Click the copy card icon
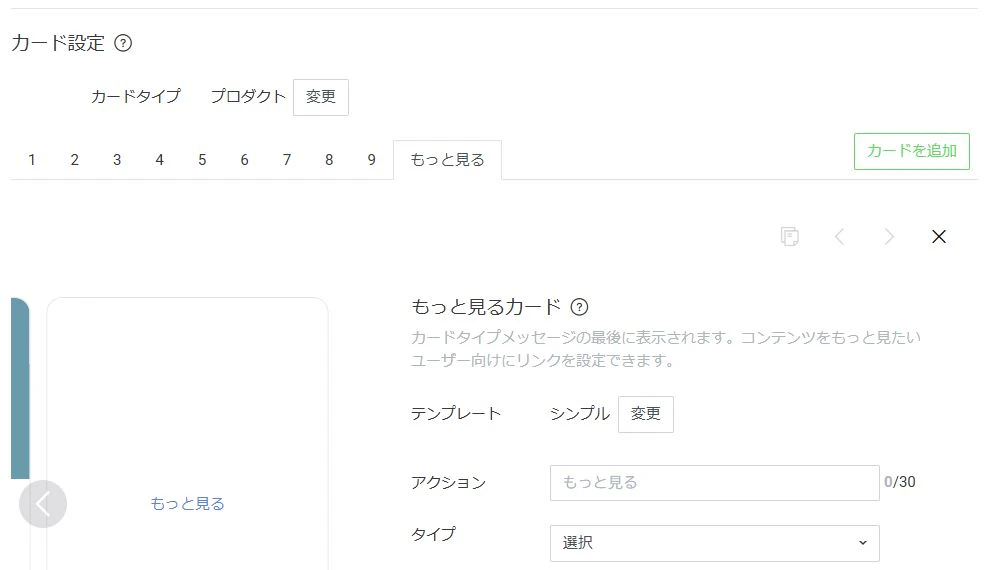 (x=790, y=237)
